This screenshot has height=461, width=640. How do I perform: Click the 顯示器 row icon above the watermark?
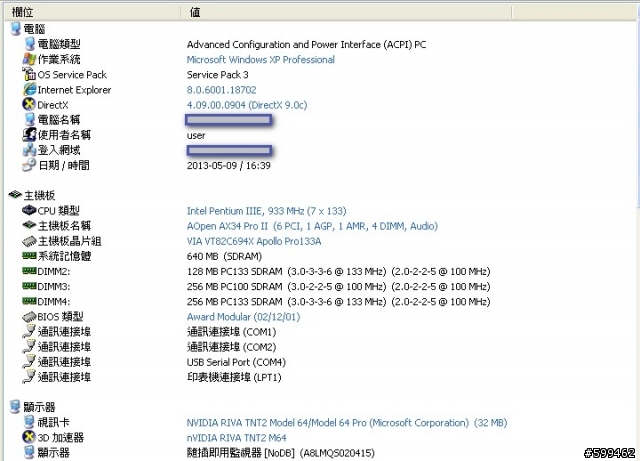tap(29, 452)
